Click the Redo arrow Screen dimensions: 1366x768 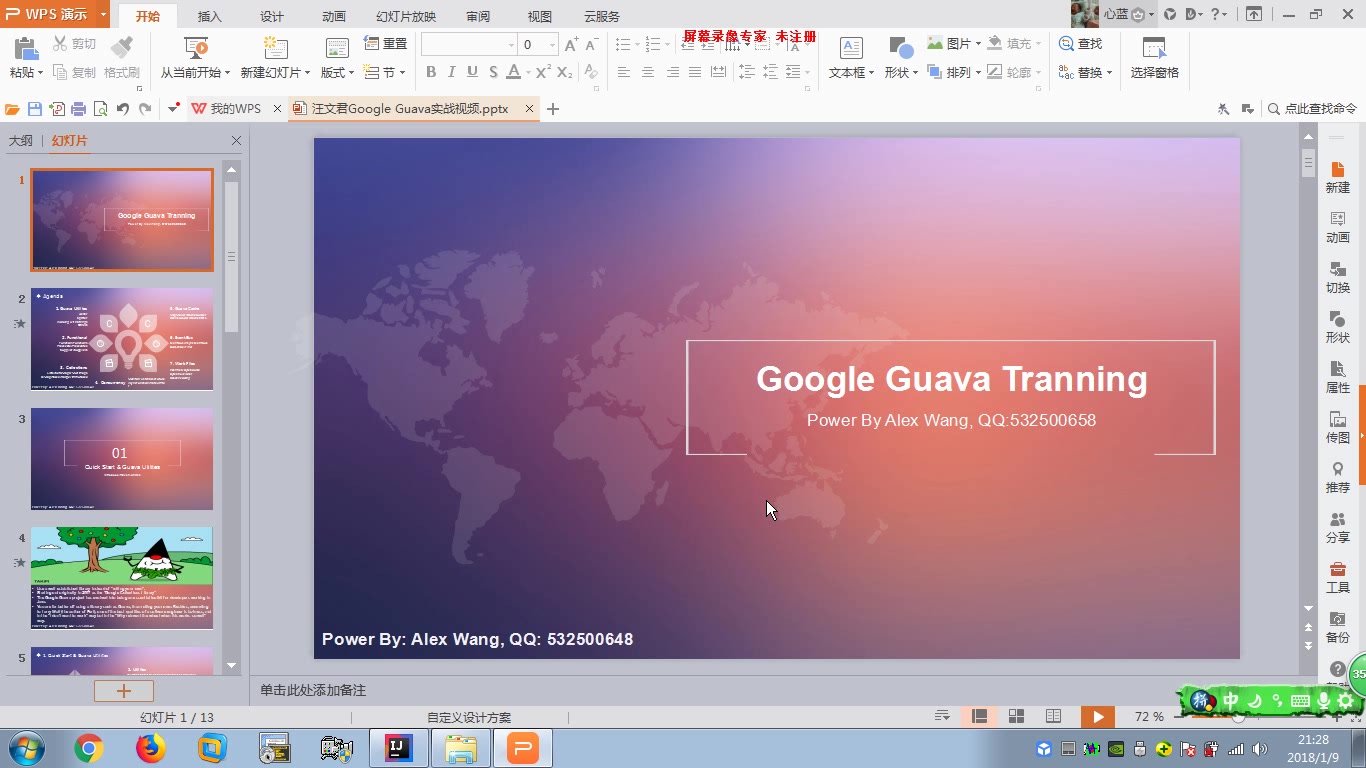145,109
